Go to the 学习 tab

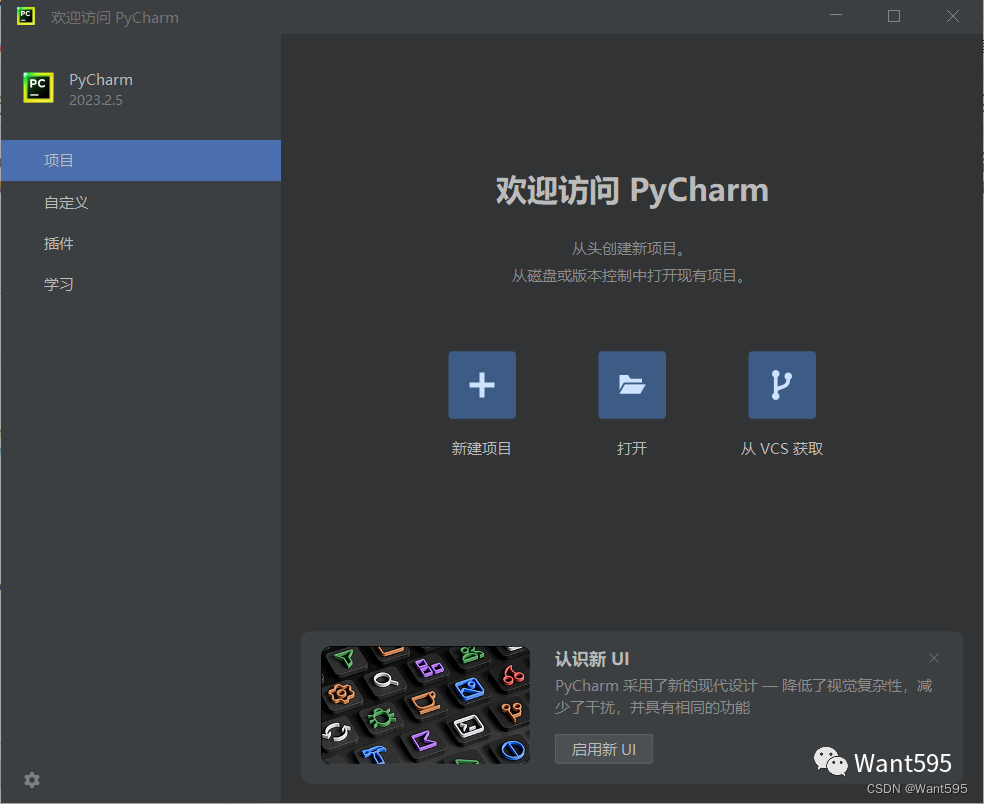[x=141, y=284]
